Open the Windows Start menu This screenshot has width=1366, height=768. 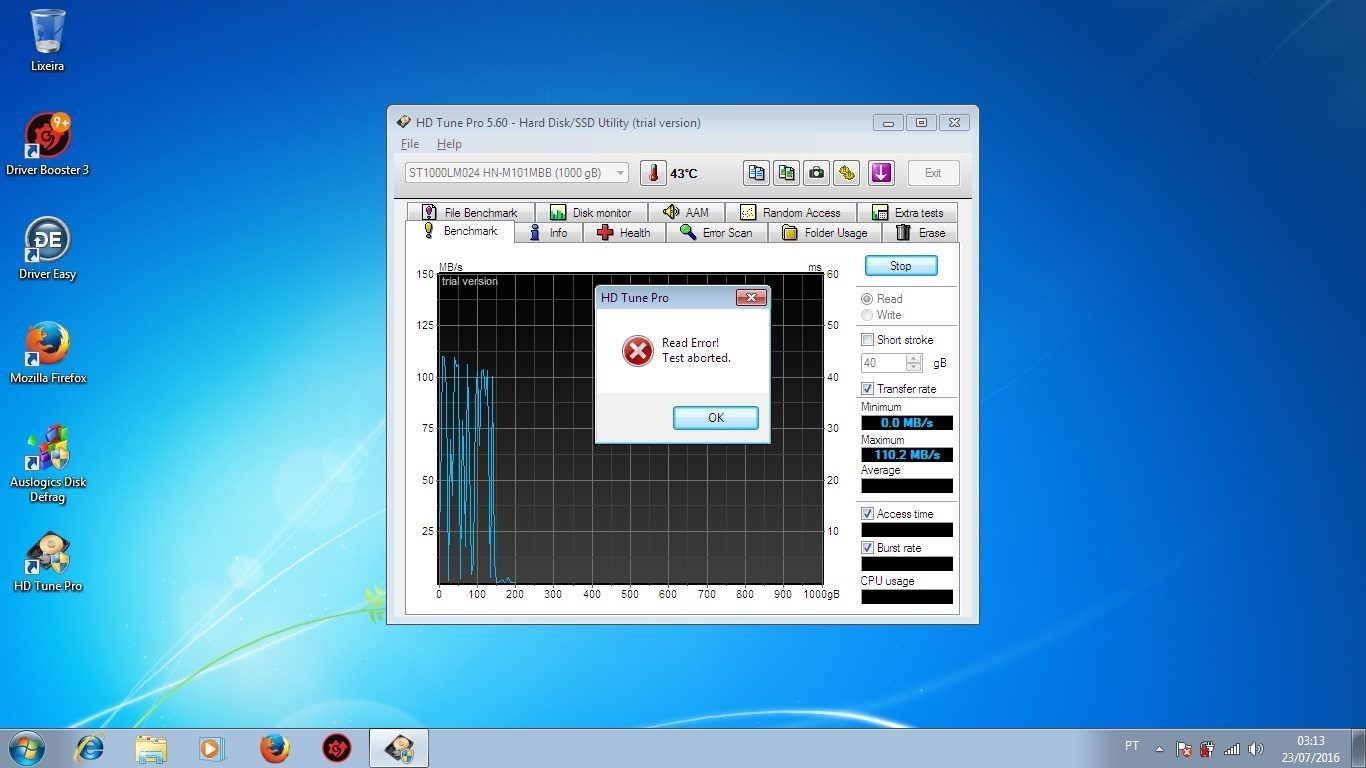tap(26, 748)
